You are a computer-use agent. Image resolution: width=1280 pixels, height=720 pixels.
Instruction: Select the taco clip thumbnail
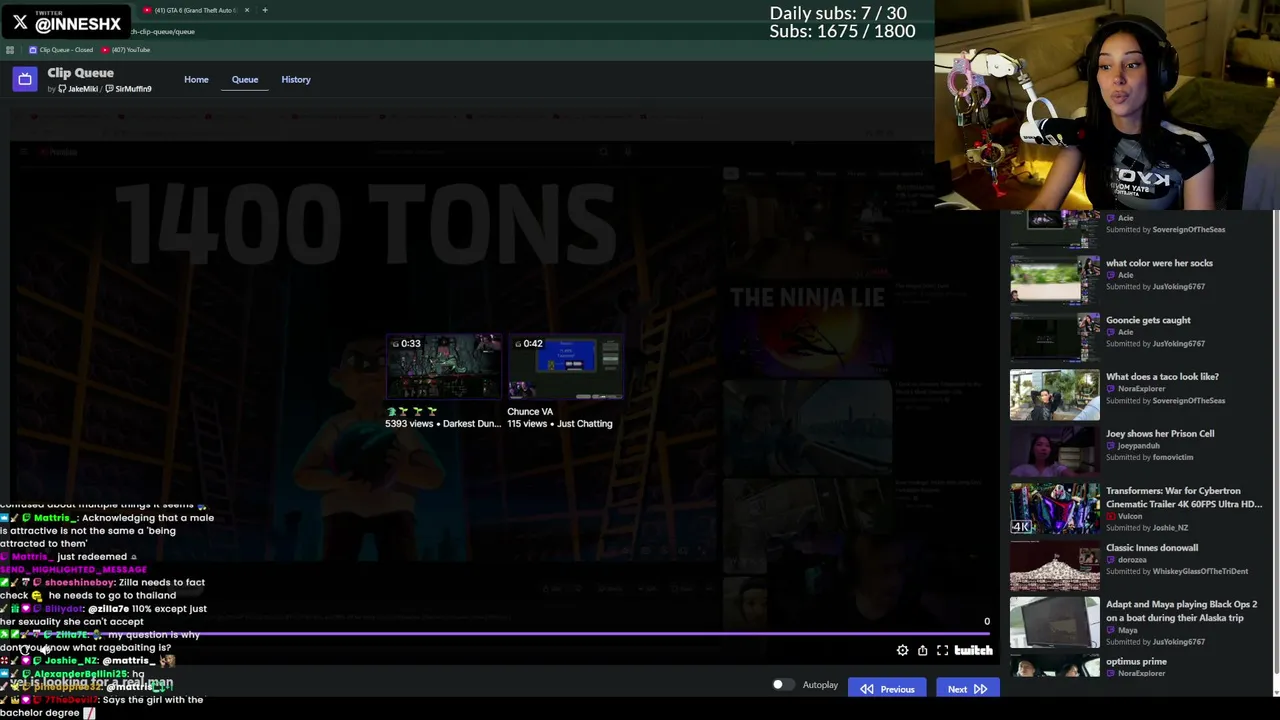pyautogui.click(x=1055, y=394)
